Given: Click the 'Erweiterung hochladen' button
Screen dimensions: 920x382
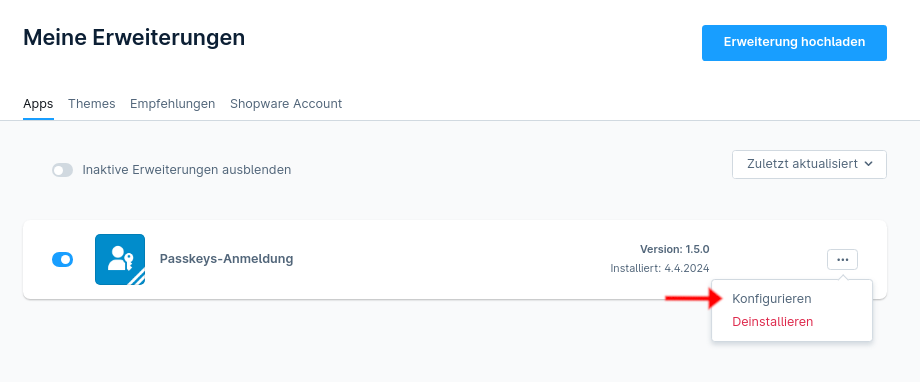Looking at the screenshot, I should coord(794,42).
